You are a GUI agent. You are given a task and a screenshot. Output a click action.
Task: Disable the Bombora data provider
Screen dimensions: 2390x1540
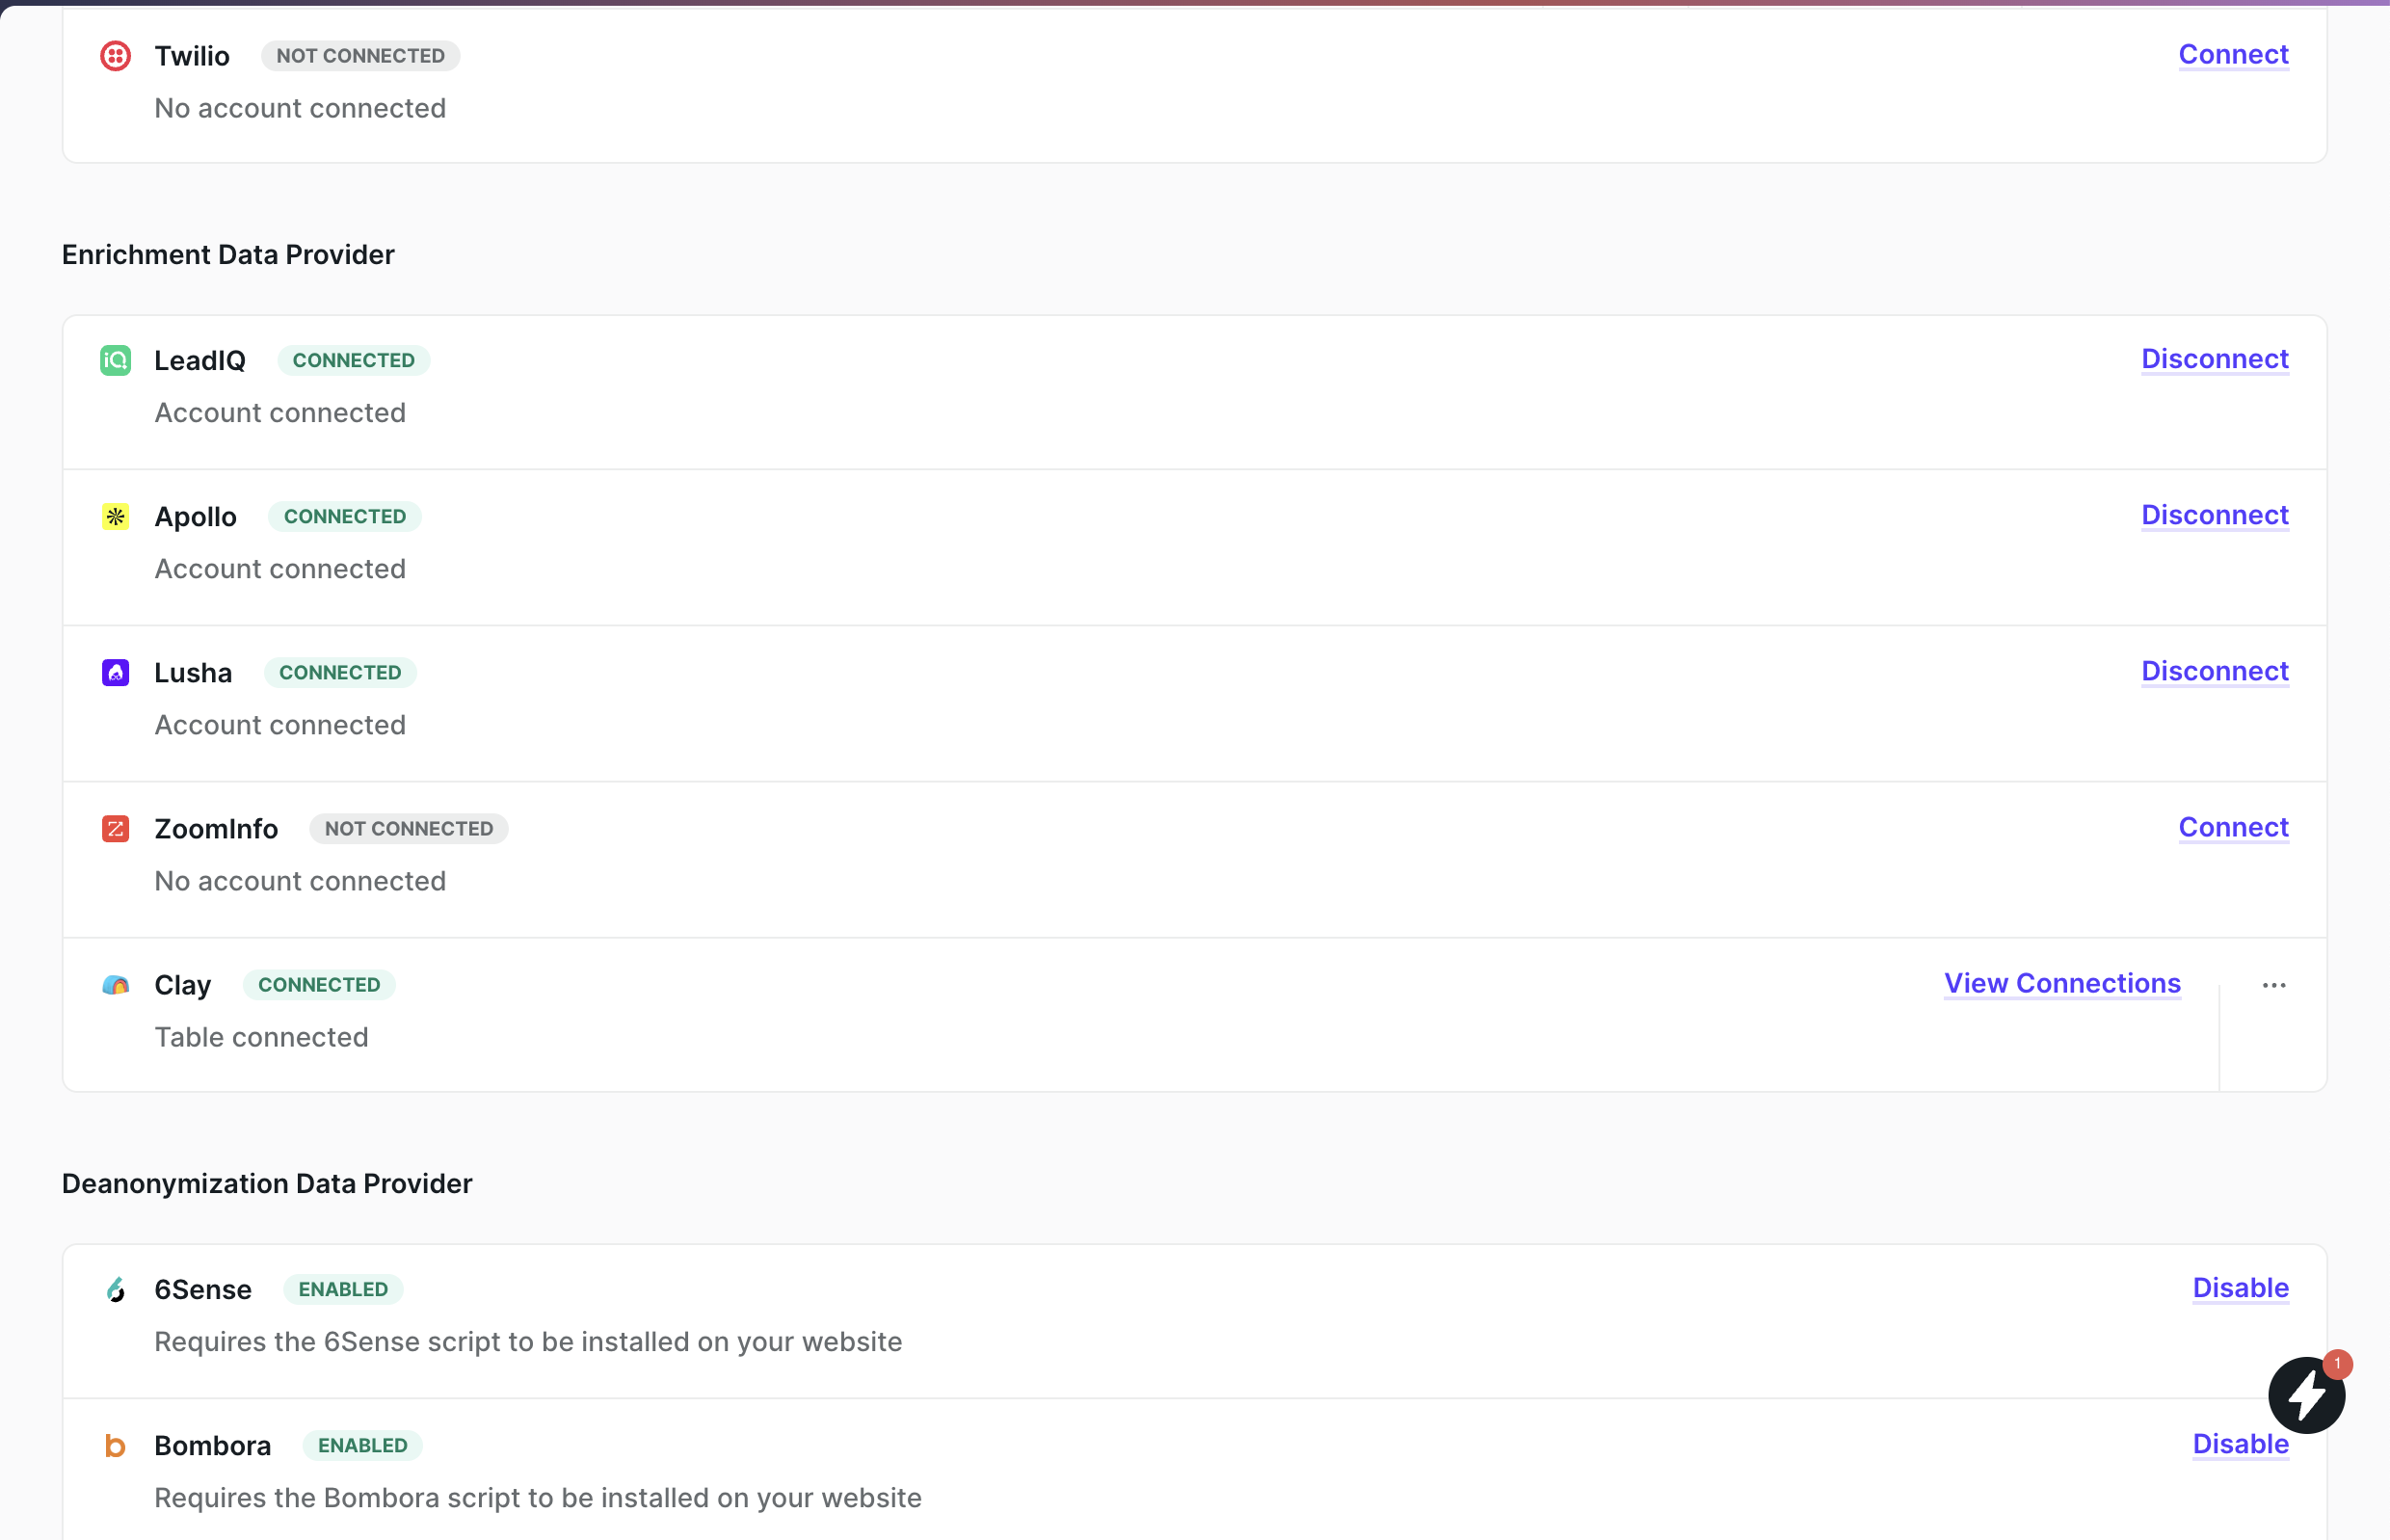click(x=2240, y=1444)
